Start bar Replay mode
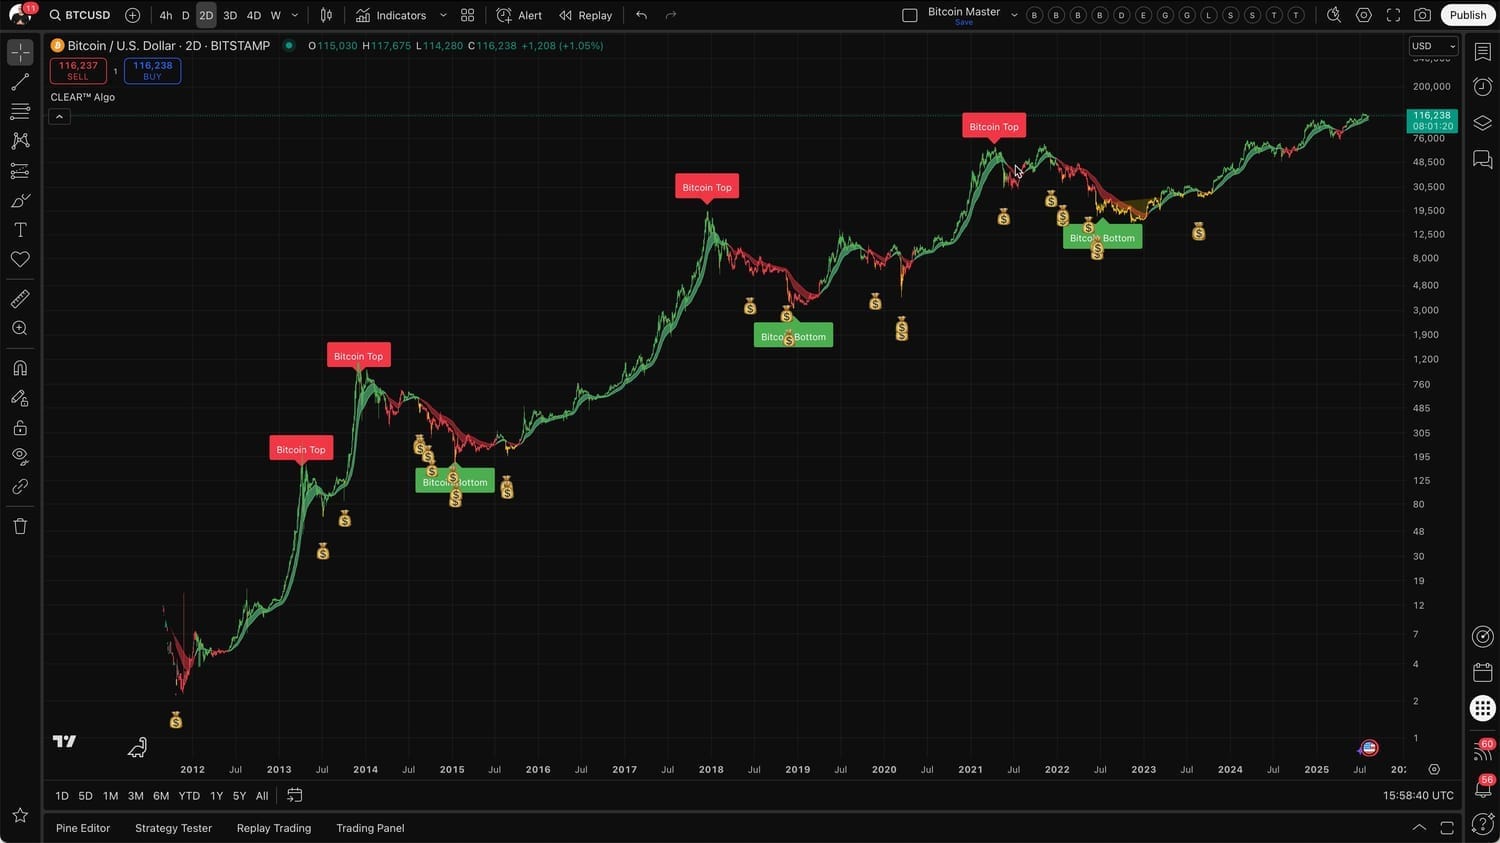Image resolution: width=1500 pixels, height=843 pixels. (x=586, y=15)
